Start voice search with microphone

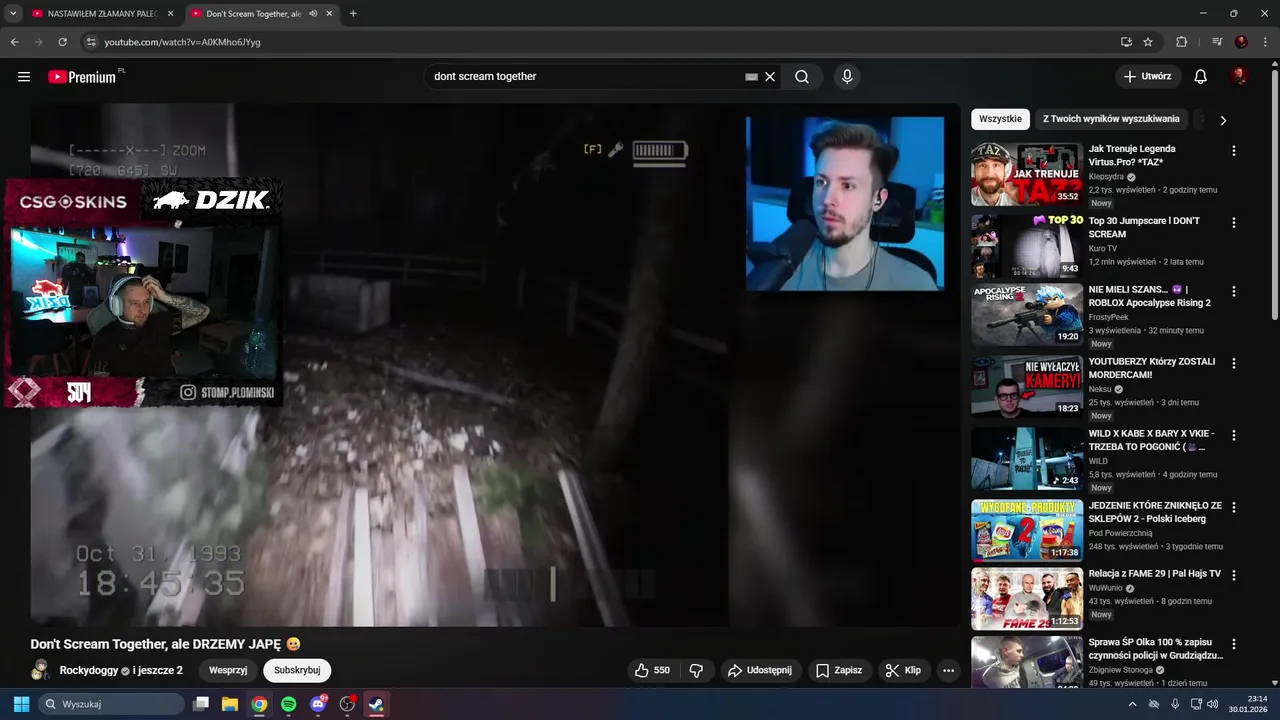(x=847, y=77)
